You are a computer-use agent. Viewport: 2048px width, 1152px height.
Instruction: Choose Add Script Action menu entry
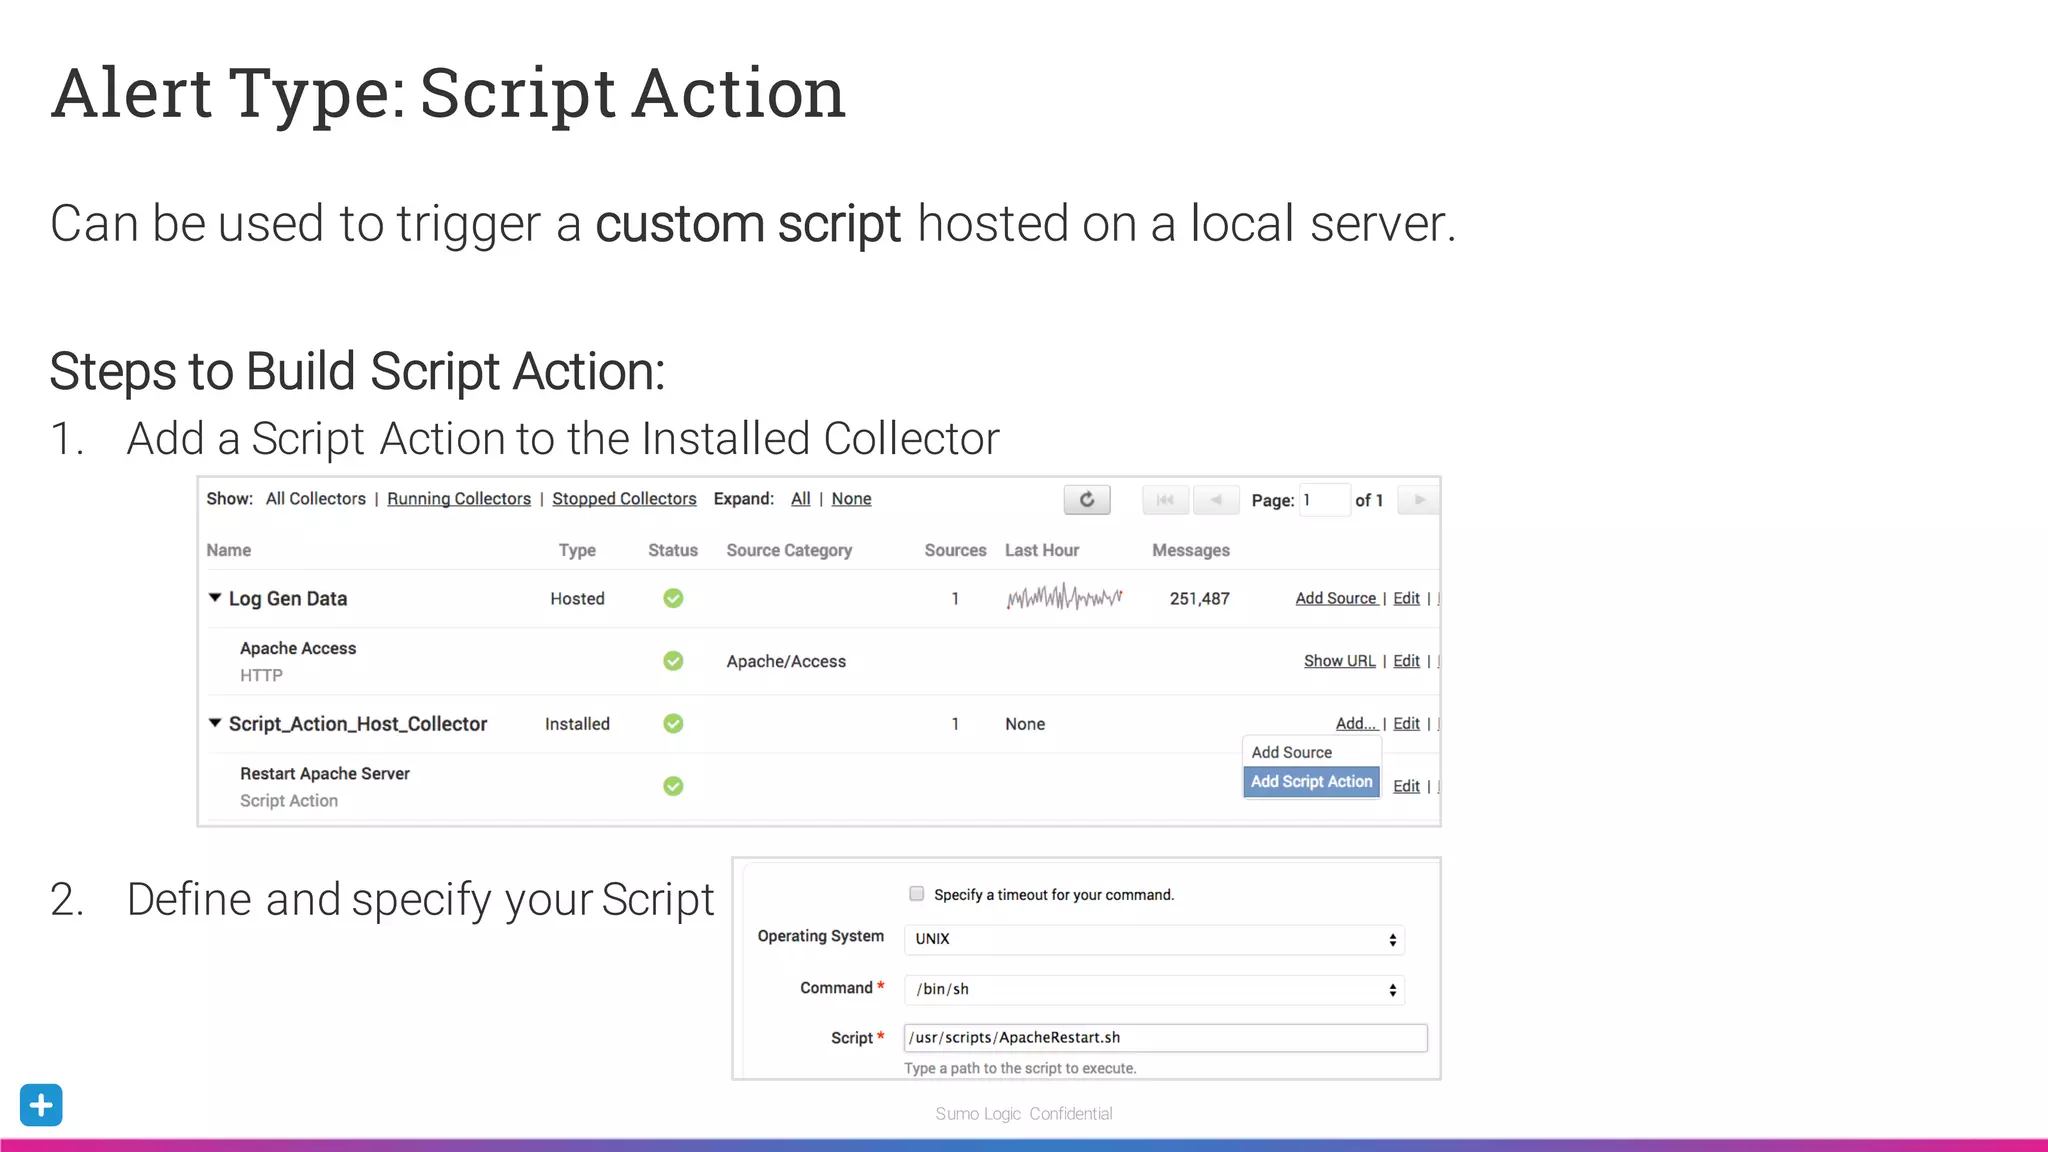1312,781
